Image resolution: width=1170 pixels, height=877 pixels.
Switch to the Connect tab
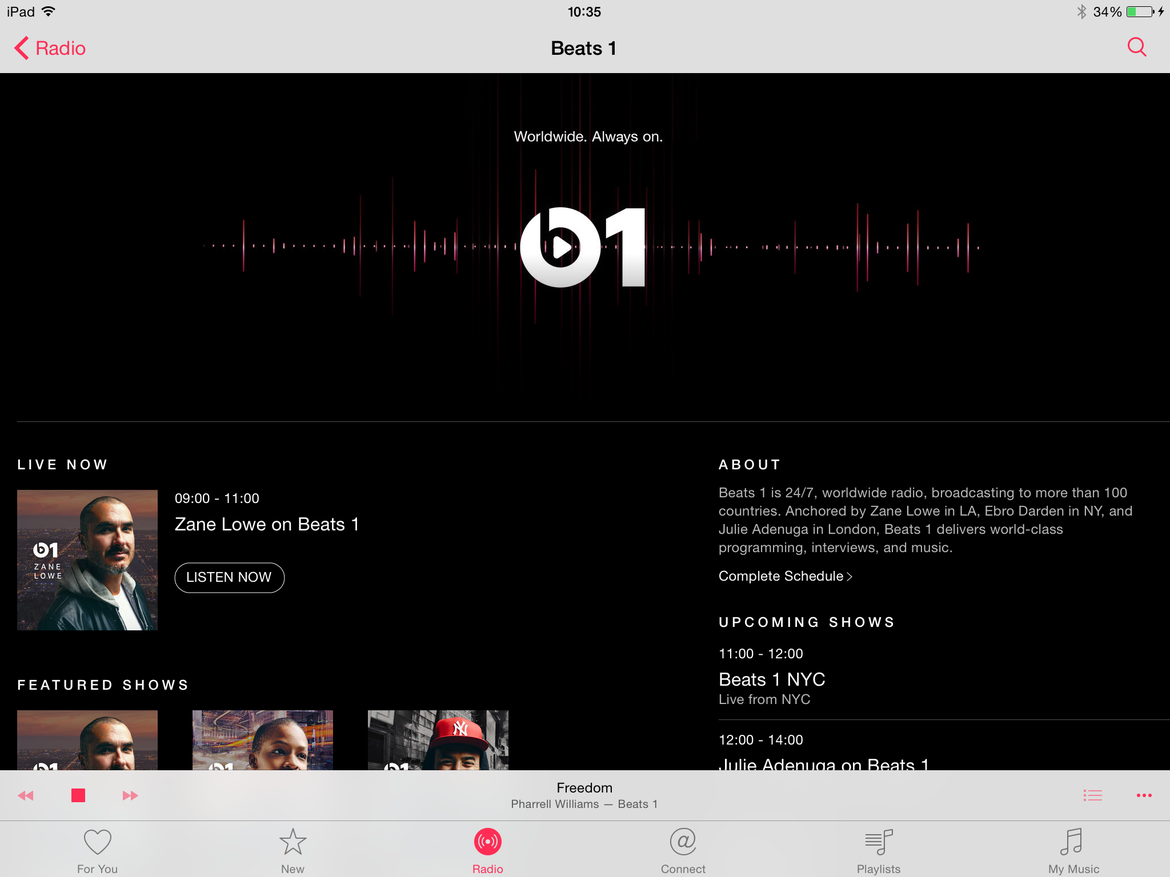[x=683, y=850]
